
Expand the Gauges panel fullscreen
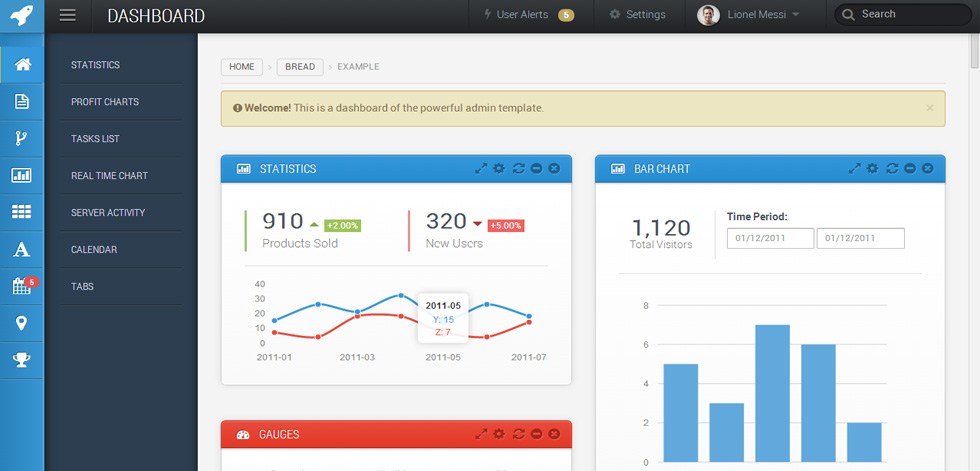[481, 434]
